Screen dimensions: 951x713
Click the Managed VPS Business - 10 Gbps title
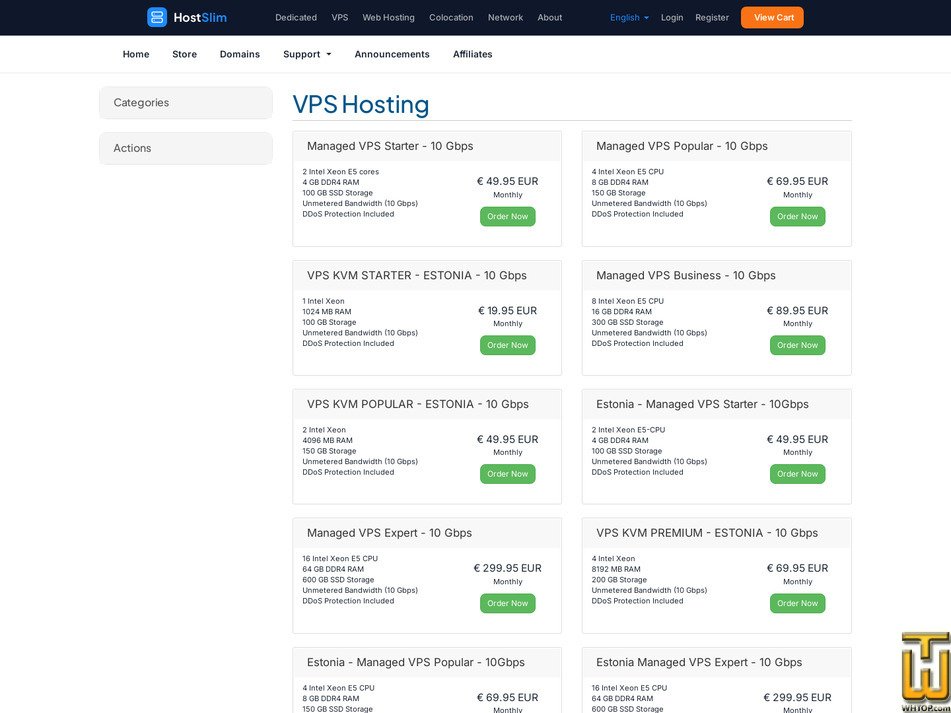pos(686,275)
